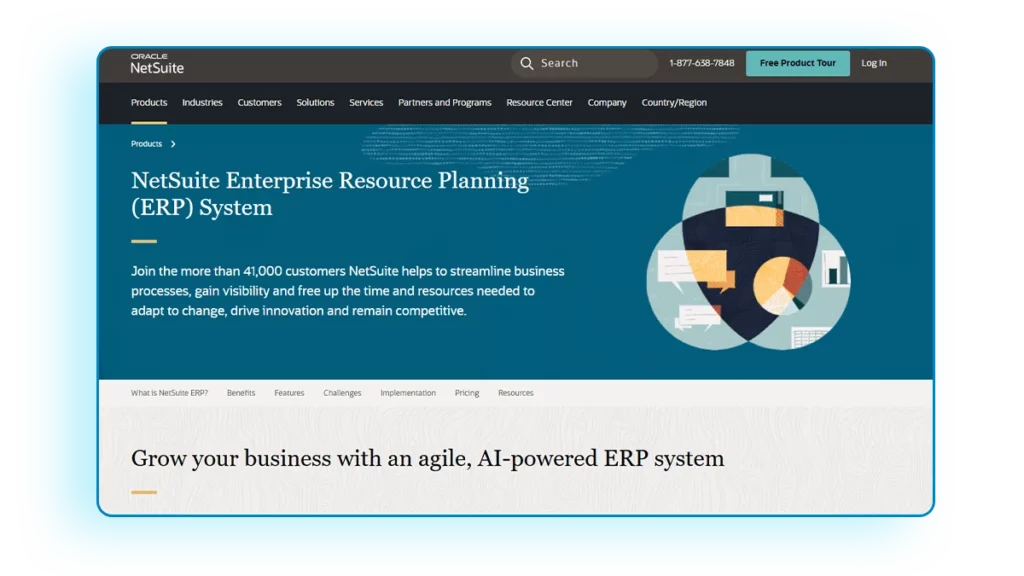Open the Features section tab
This screenshot has width=1024, height=576.
click(x=289, y=392)
